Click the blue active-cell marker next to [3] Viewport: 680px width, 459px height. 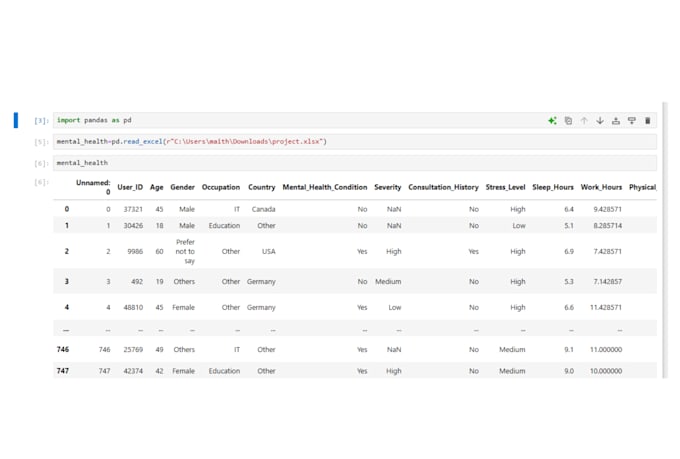tap(16, 120)
